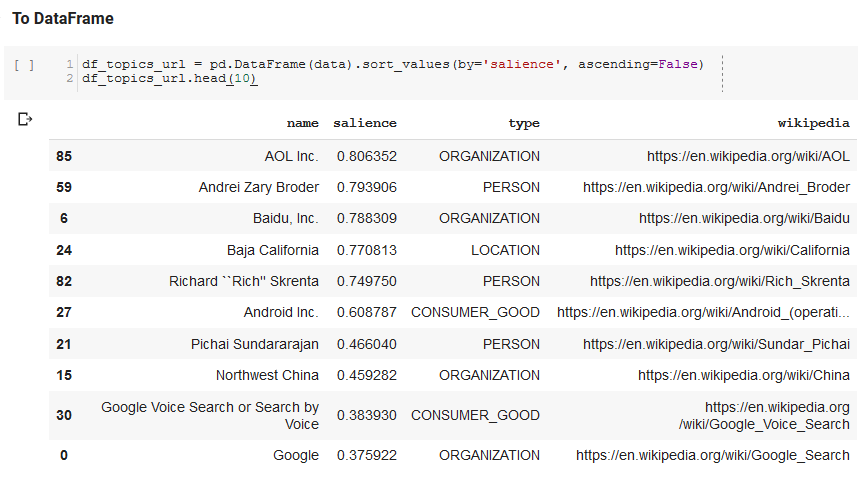This screenshot has height=484, width=866.
Task: Open the Baidu Wikipedia link
Action: tap(744, 218)
